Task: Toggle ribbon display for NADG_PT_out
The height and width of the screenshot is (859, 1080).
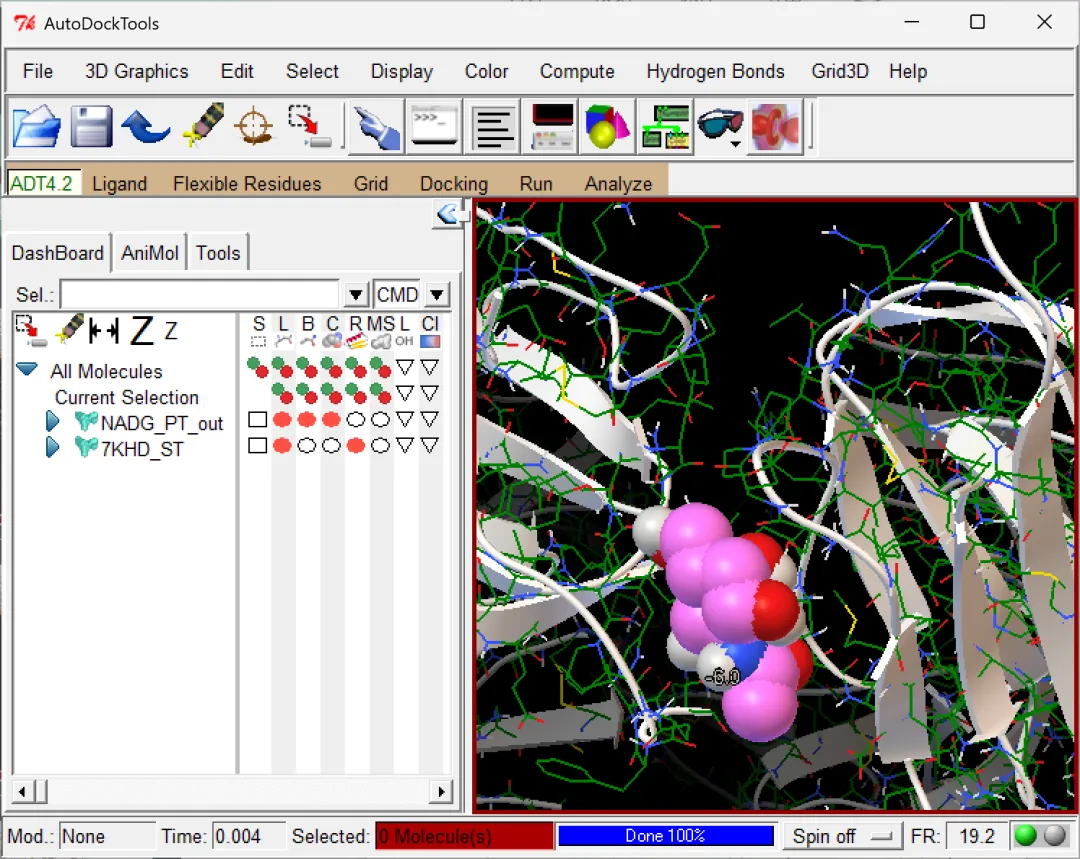Action: (x=356, y=420)
